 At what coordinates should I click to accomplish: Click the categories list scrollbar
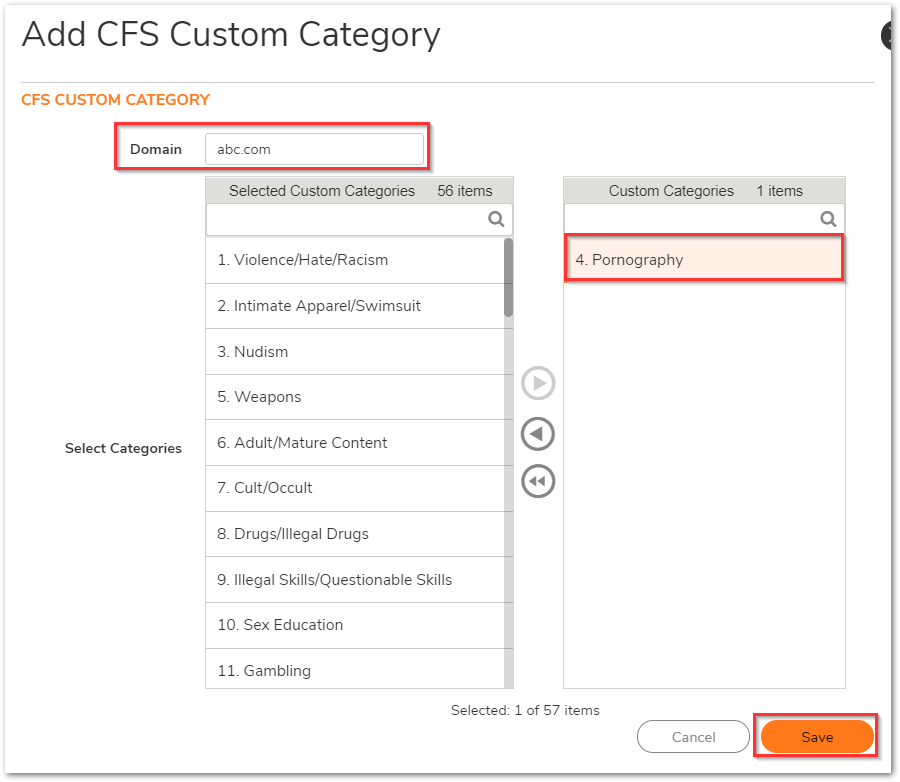(509, 462)
